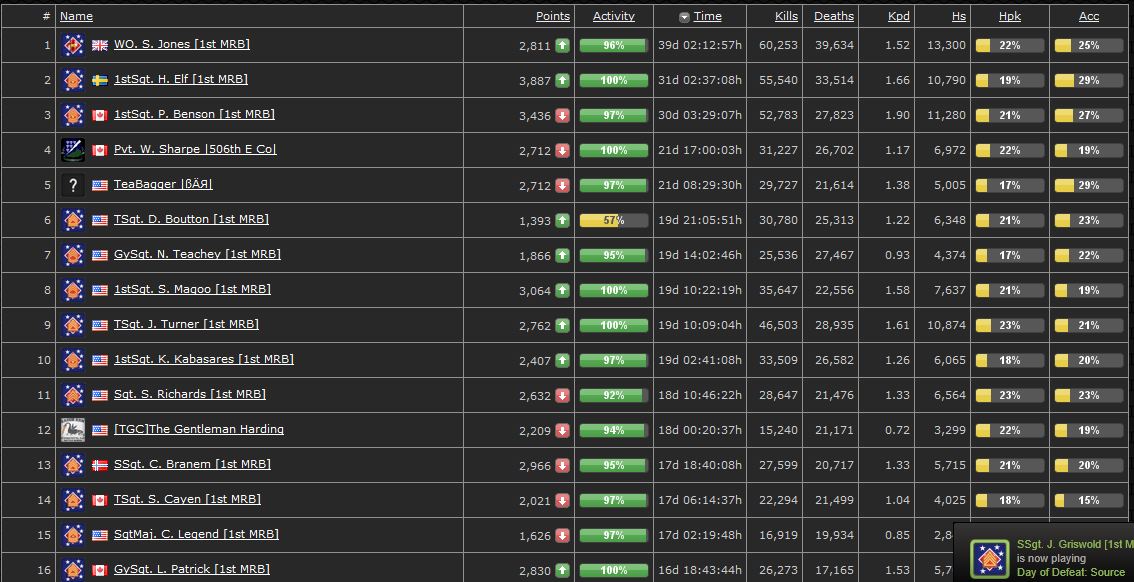Click The Gentleman Harding's avatar thumbnail
Screen dimensions: 1134x582
(73, 430)
